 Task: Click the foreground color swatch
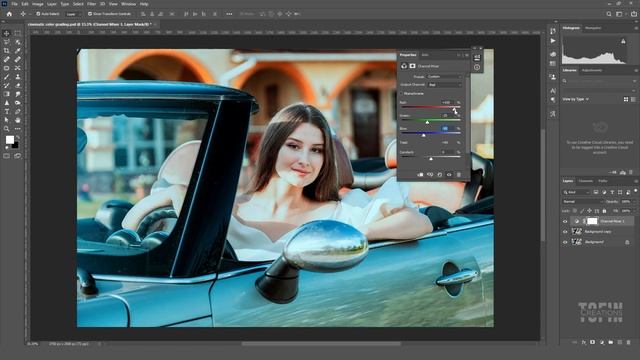[10, 140]
